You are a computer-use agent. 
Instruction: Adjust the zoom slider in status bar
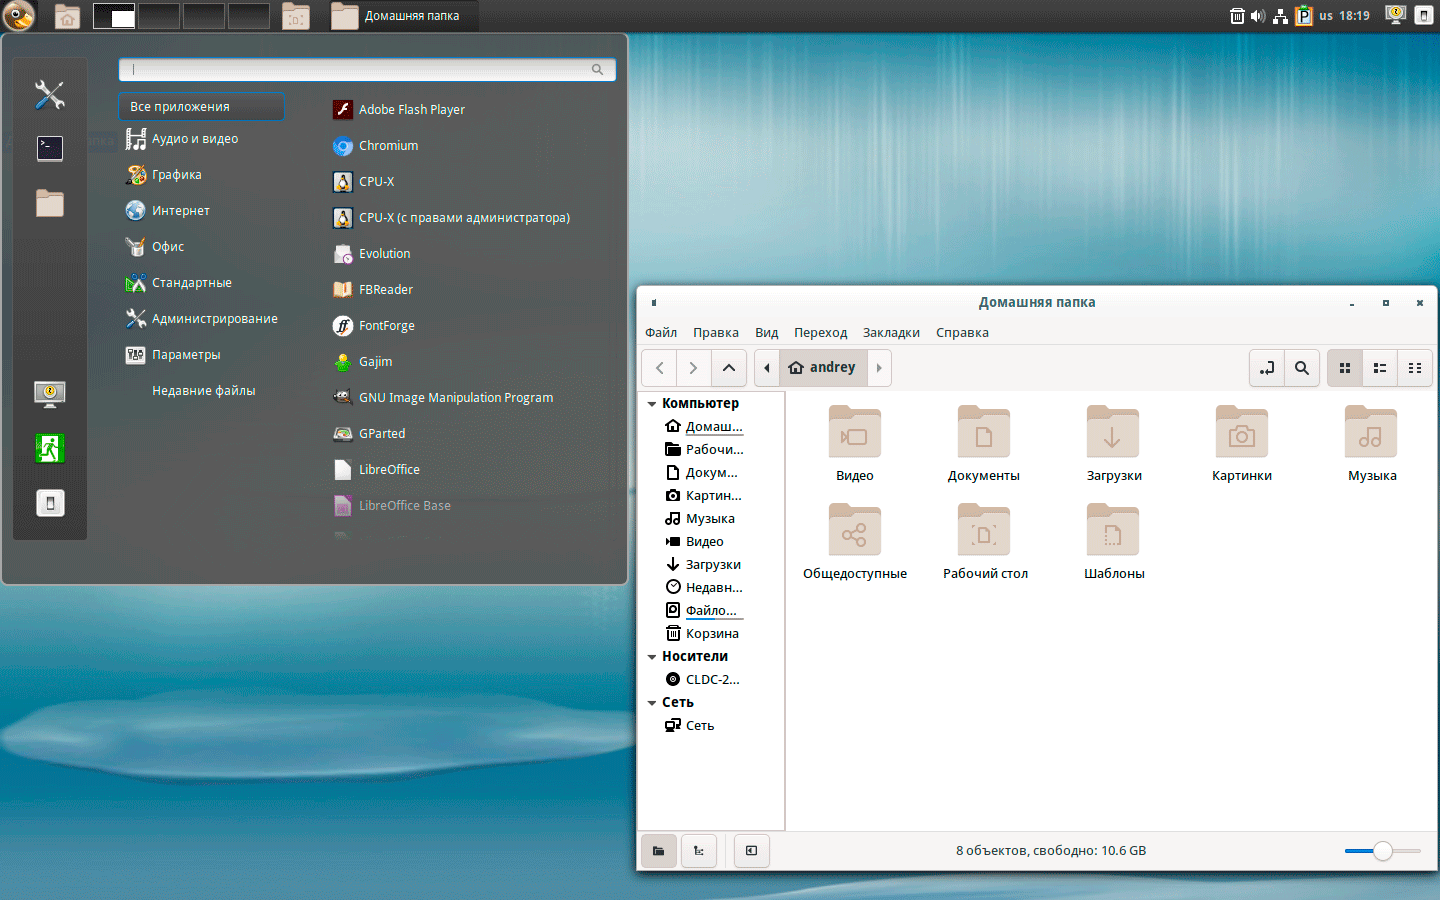(x=1382, y=851)
